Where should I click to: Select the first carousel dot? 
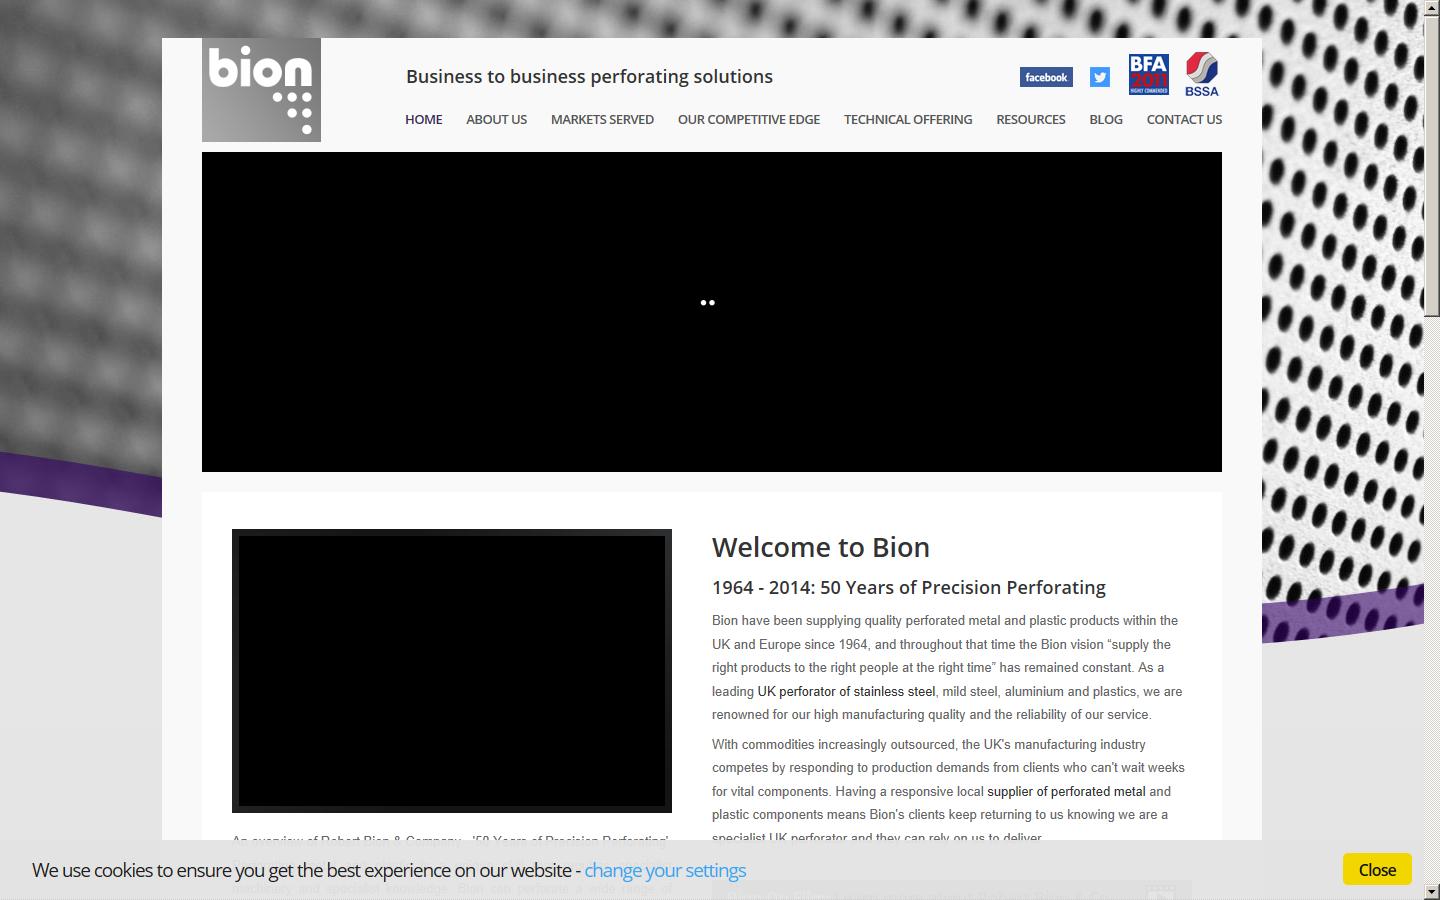point(703,303)
